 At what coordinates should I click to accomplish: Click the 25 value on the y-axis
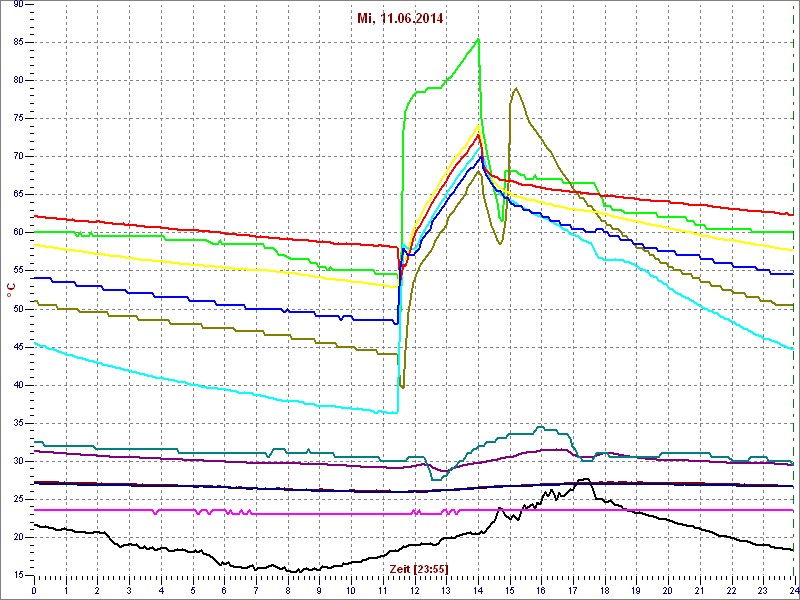[17, 499]
